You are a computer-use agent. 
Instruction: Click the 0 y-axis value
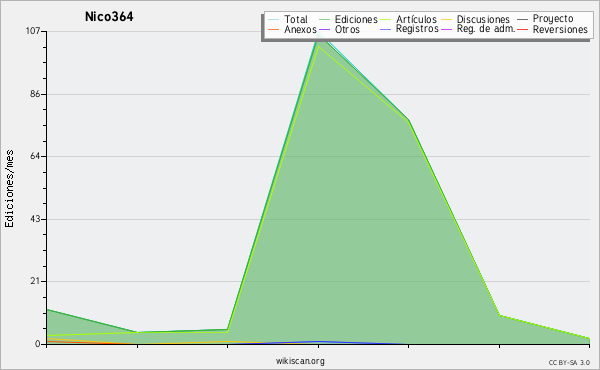point(38,344)
